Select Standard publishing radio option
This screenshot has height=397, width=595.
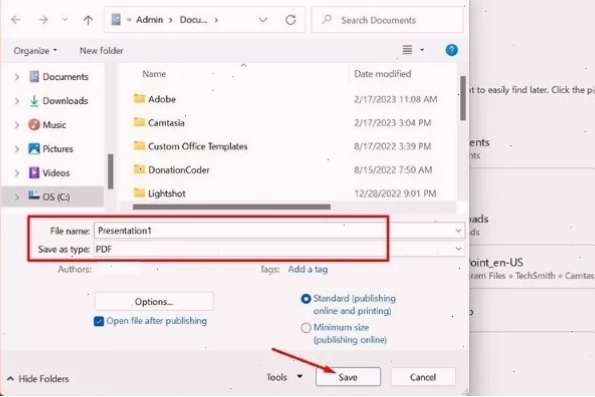click(x=306, y=299)
